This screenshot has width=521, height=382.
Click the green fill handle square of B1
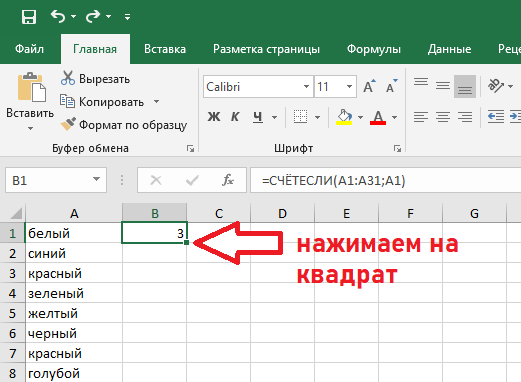click(186, 243)
